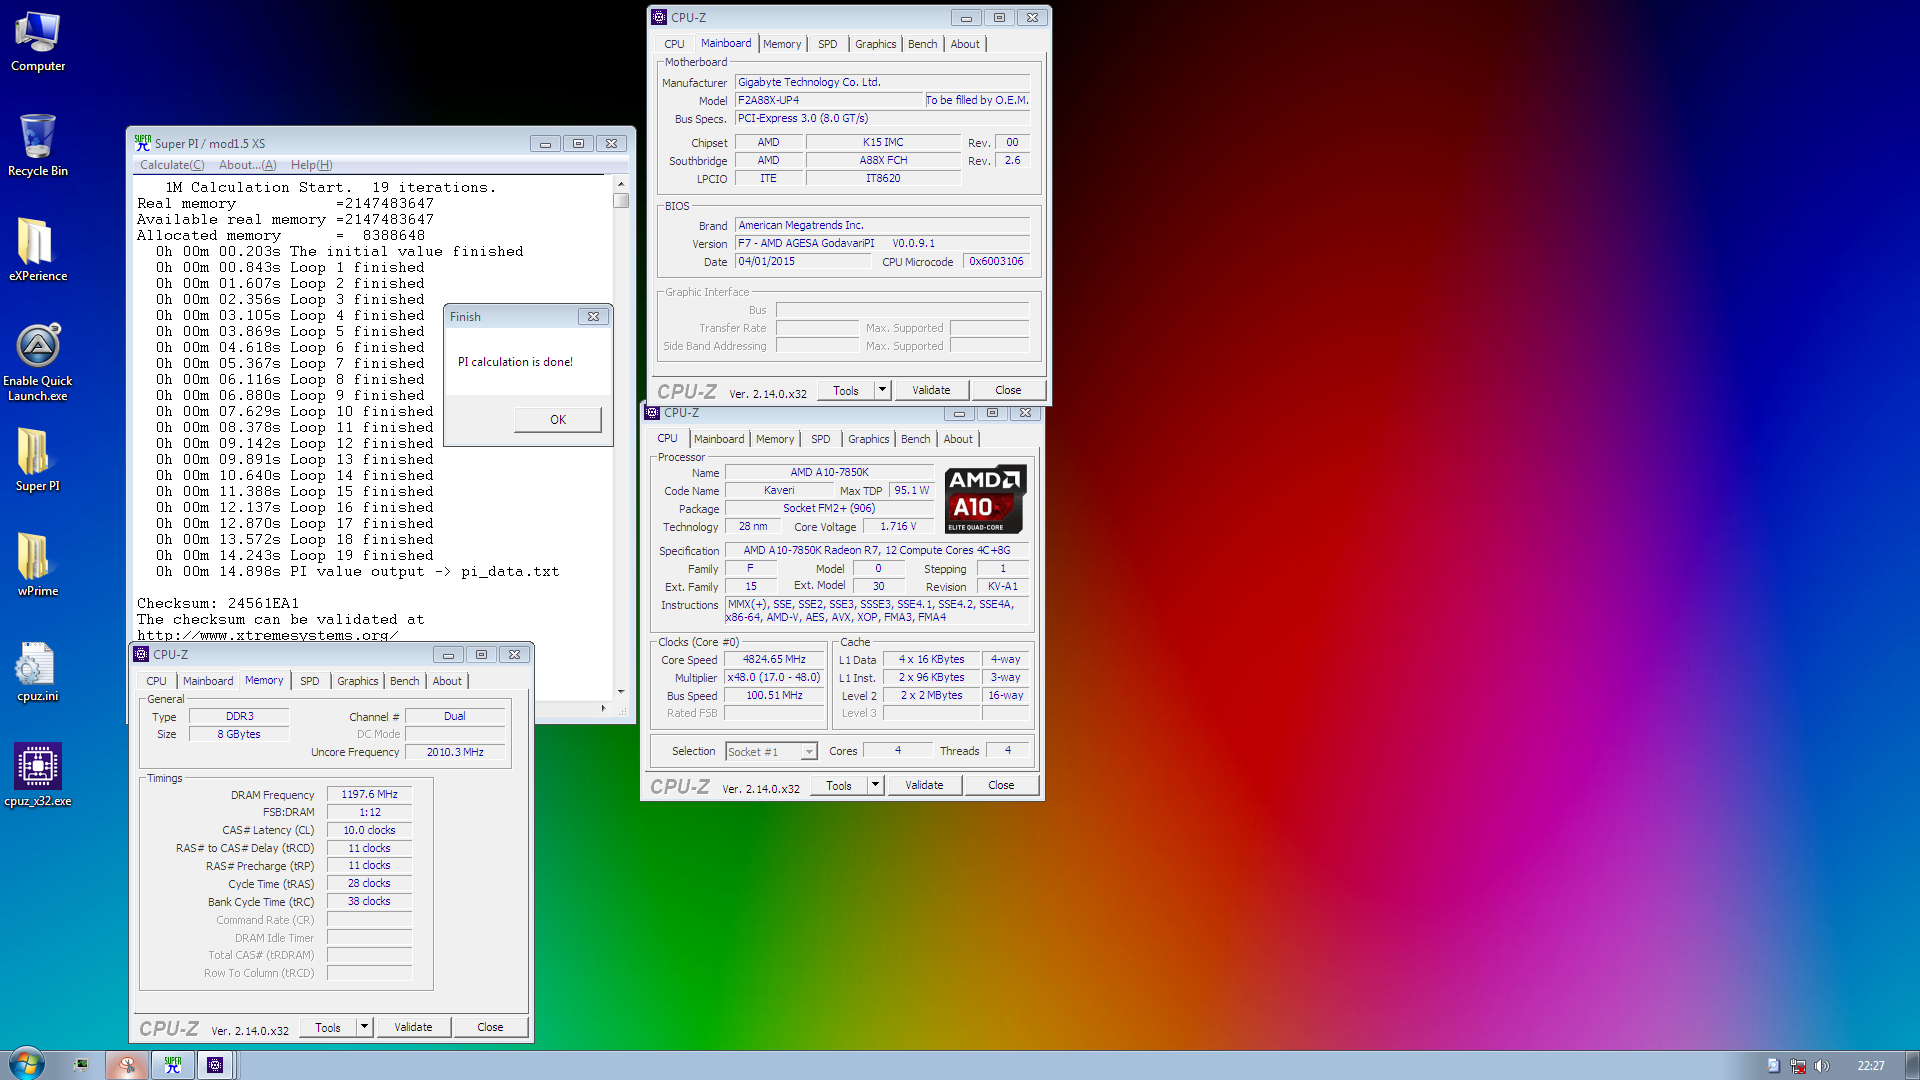Switch to Memory tab in Mainboard CPU-Z window
The width and height of the screenshot is (1920, 1080).
click(782, 44)
